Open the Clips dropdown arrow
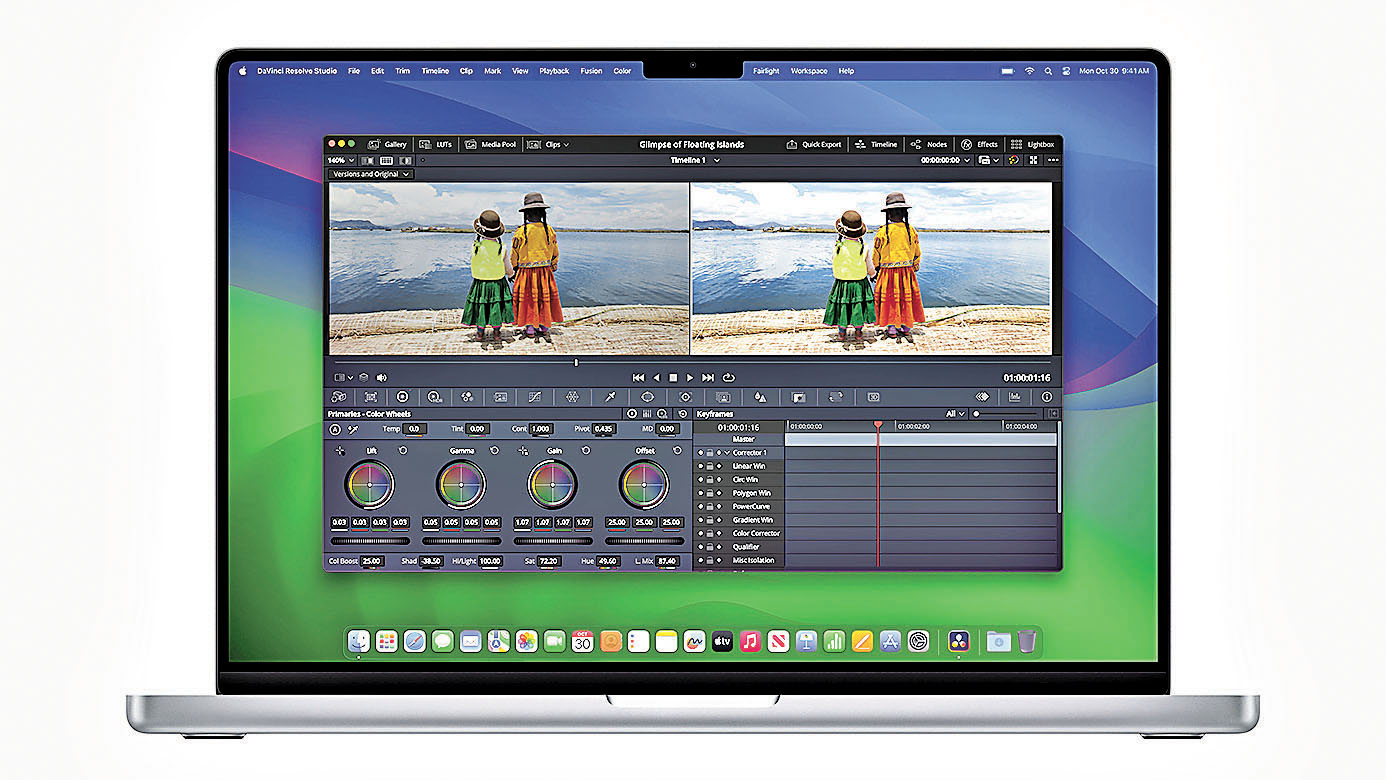 [x=566, y=145]
